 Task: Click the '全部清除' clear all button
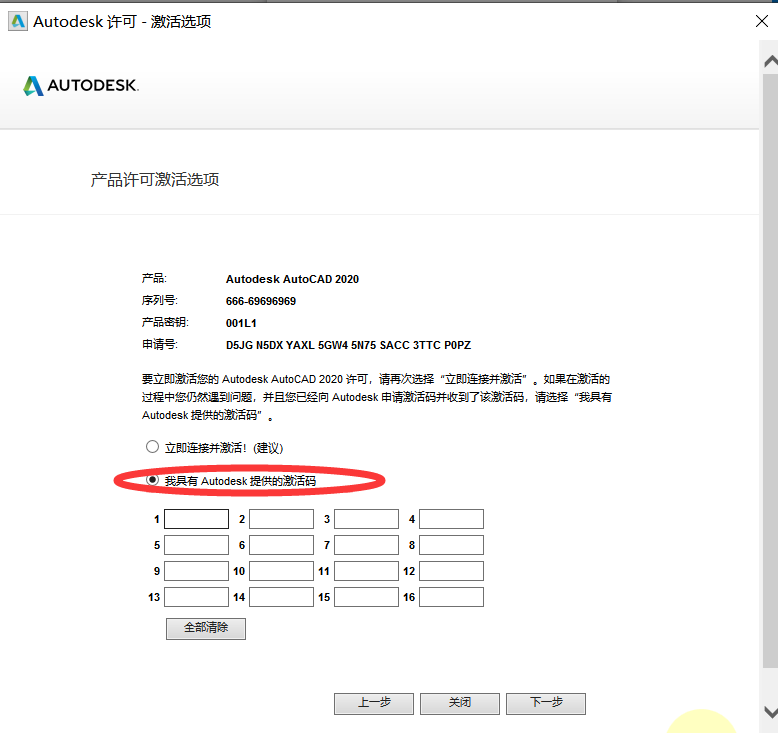coord(206,629)
